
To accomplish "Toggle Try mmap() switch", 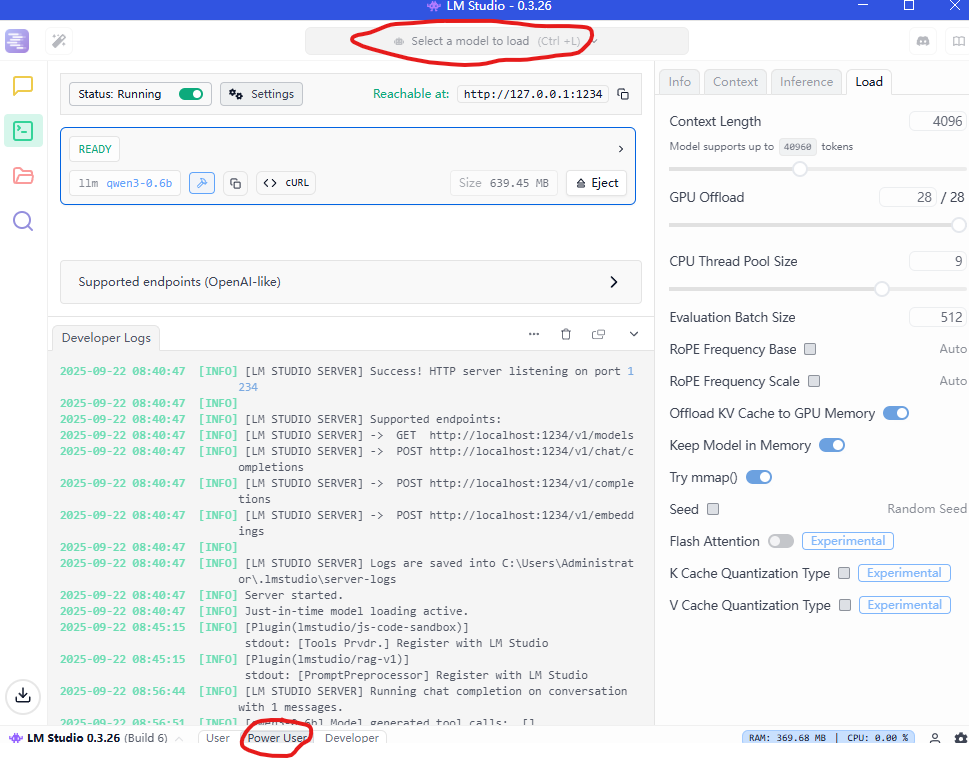I will tap(759, 477).
